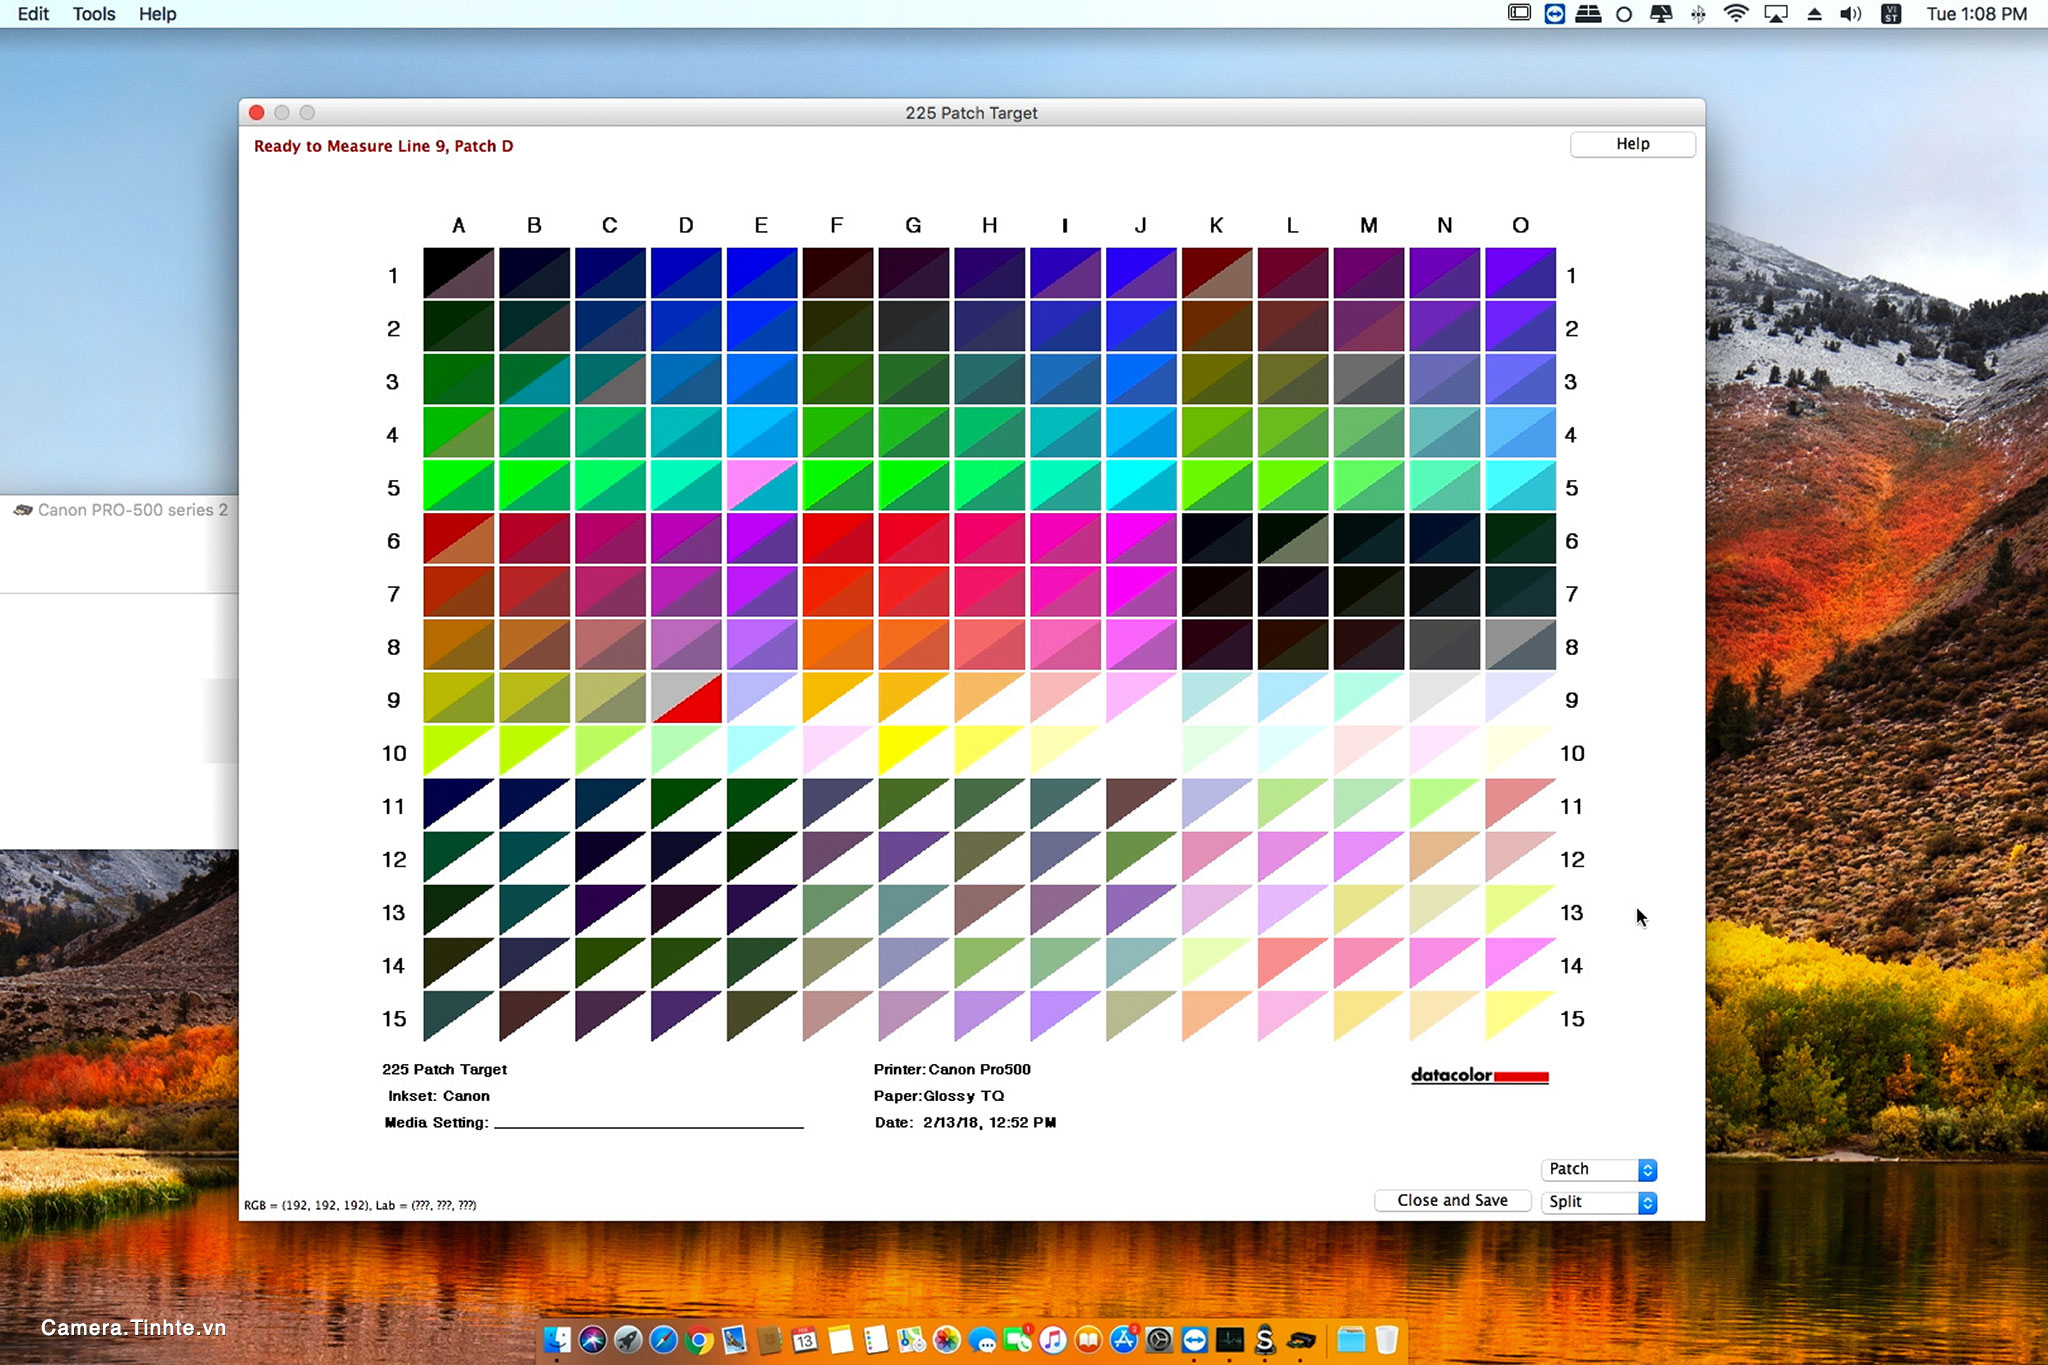Select patch D in line 9

pos(686,698)
